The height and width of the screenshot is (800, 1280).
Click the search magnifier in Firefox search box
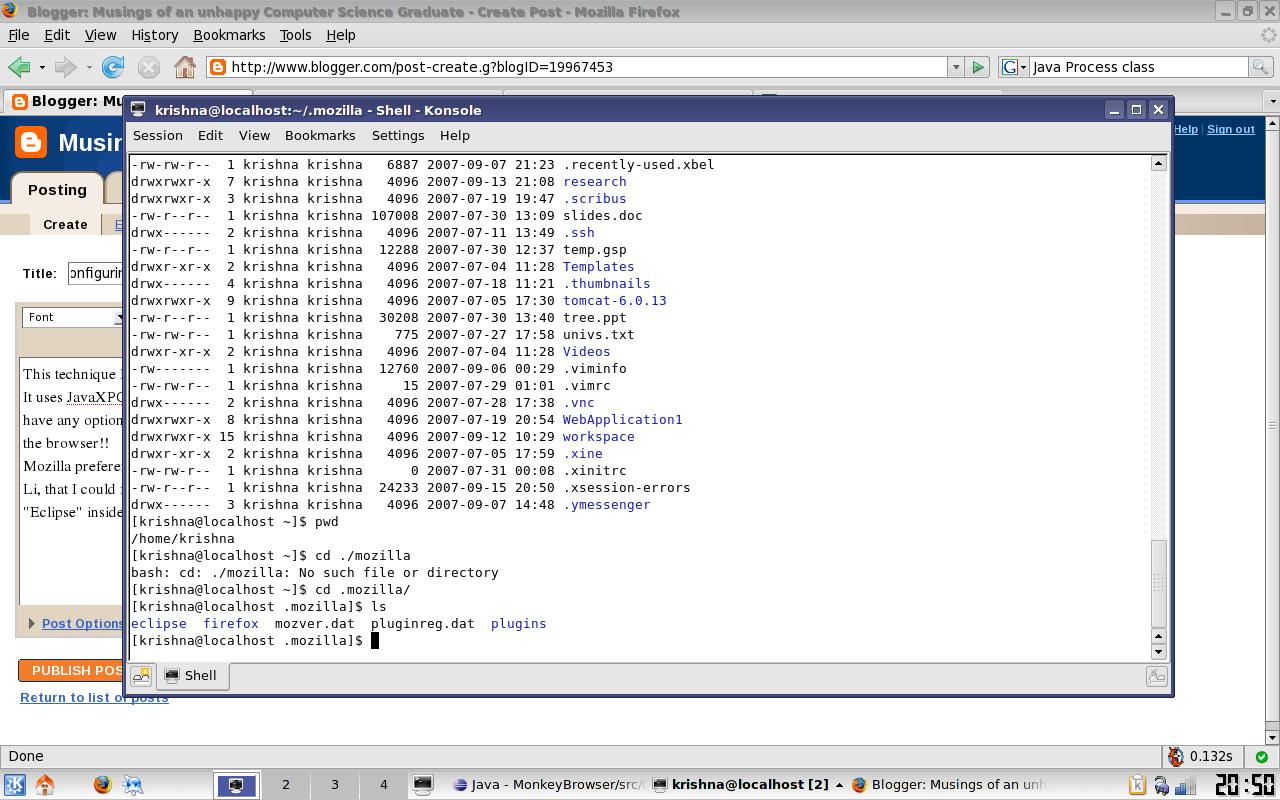(1261, 67)
